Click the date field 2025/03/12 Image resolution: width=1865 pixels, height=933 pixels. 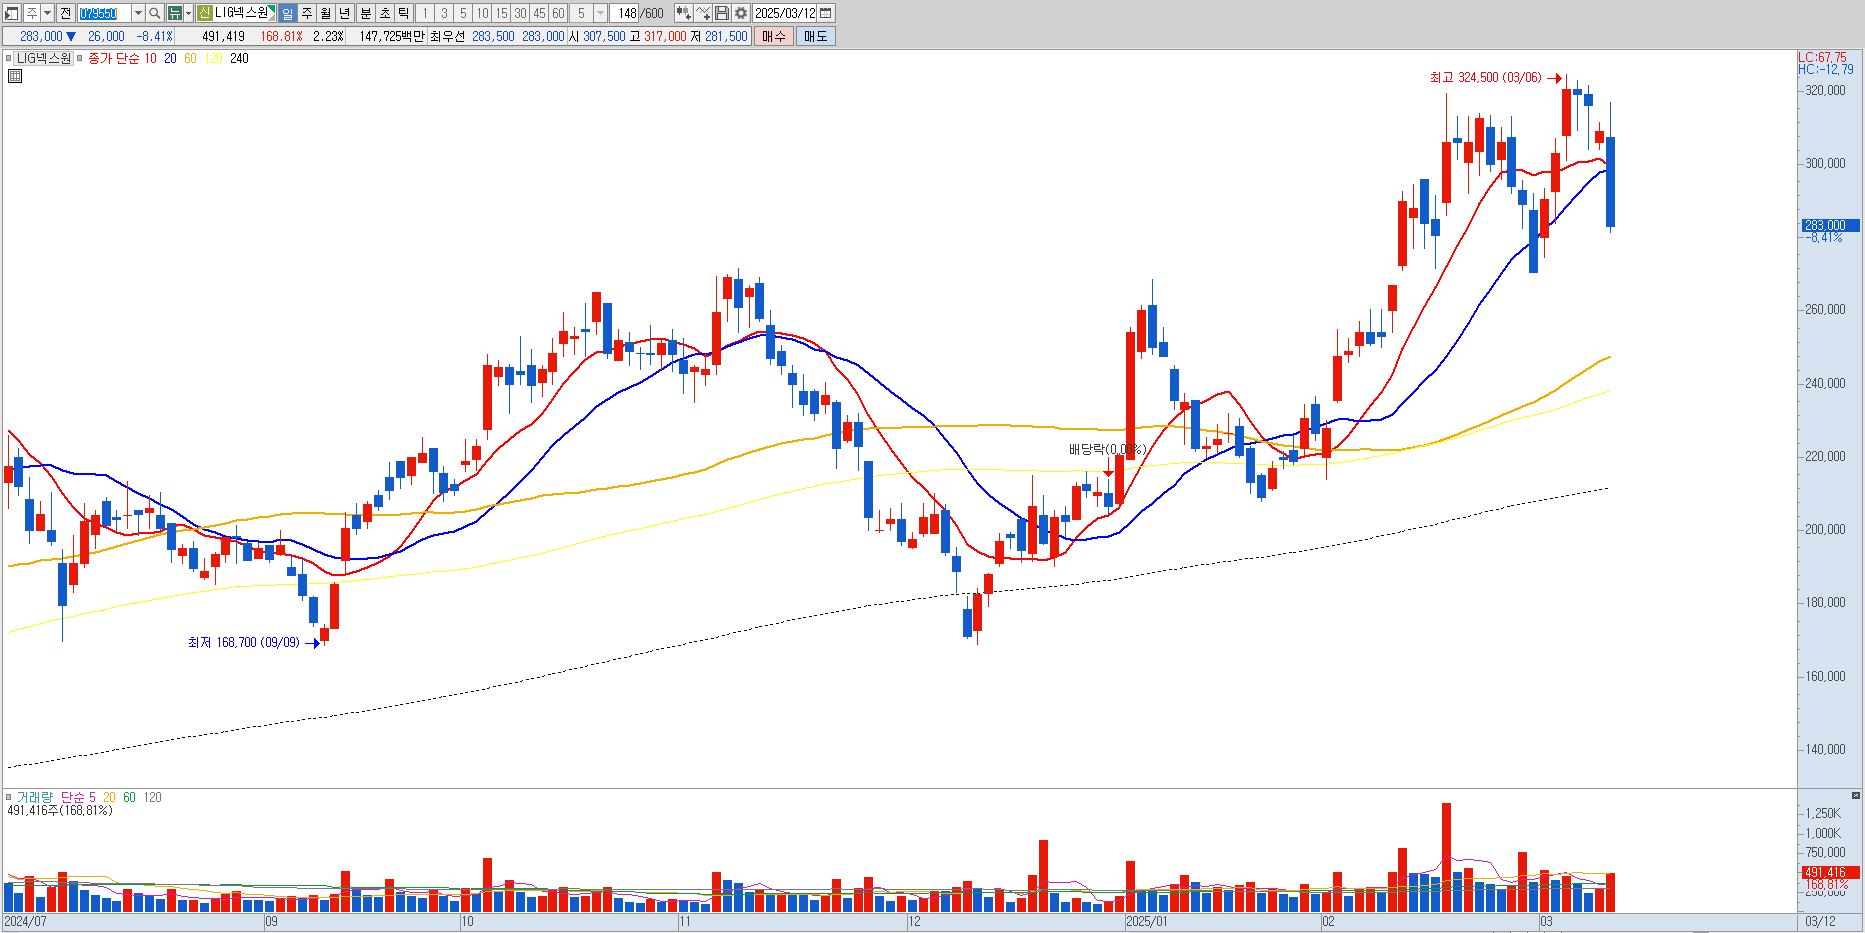tap(785, 13)
